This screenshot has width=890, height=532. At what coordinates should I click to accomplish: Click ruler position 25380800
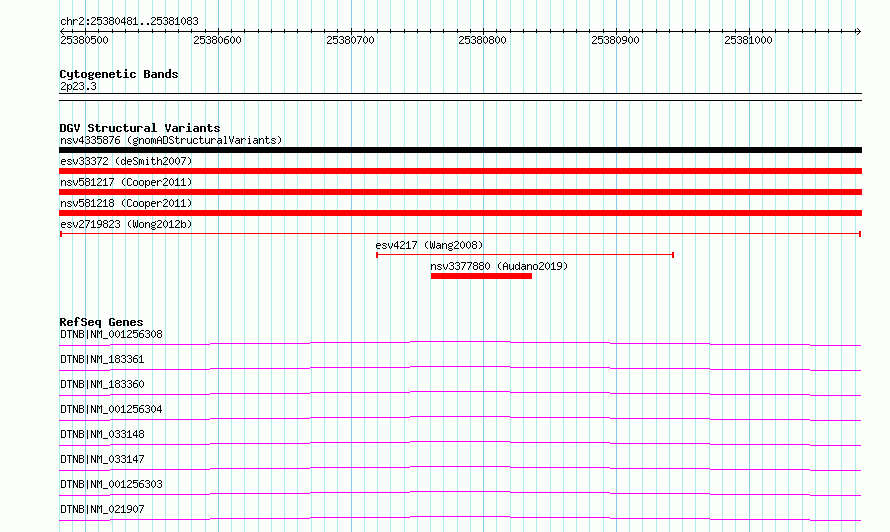482,40
